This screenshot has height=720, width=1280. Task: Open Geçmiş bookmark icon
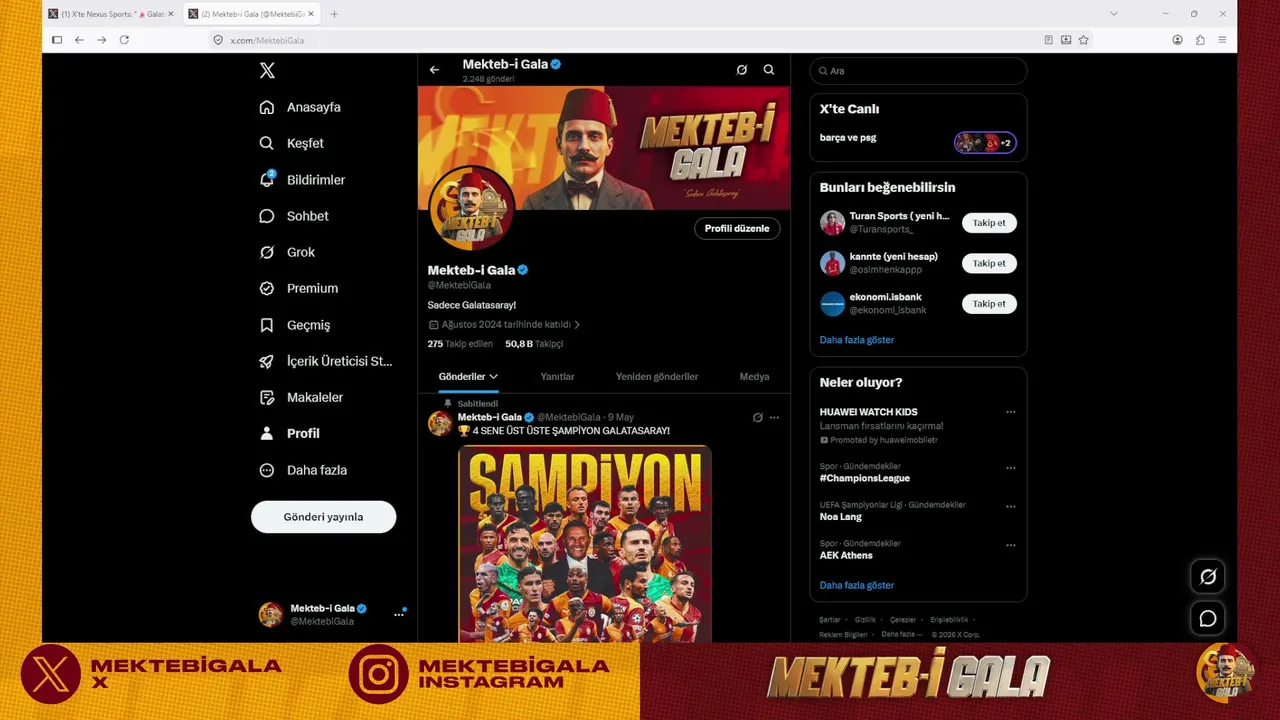click(x=266, y=325)
